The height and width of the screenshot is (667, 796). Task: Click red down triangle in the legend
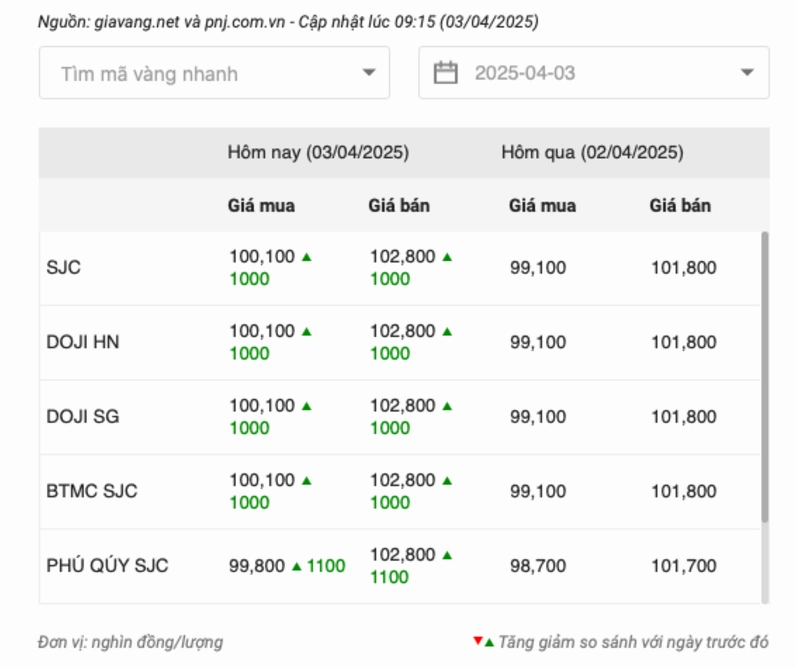pyautogui.click(x=478, y=641)
